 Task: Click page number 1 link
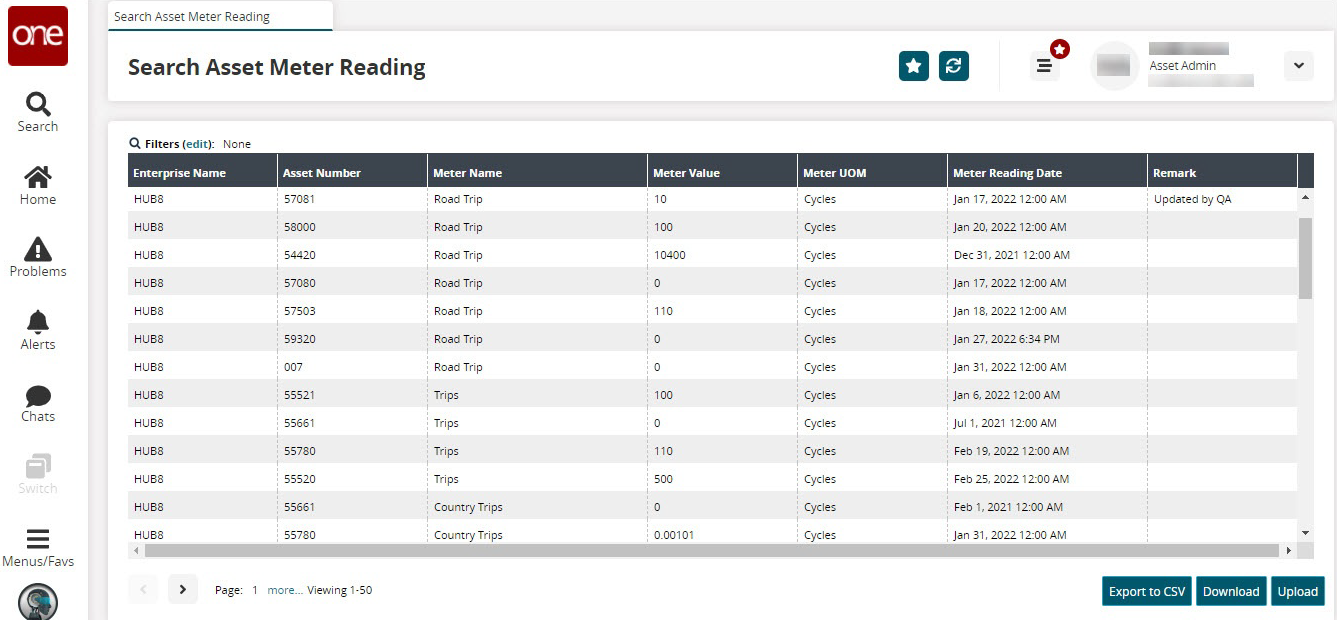click(x=255, y=591)
